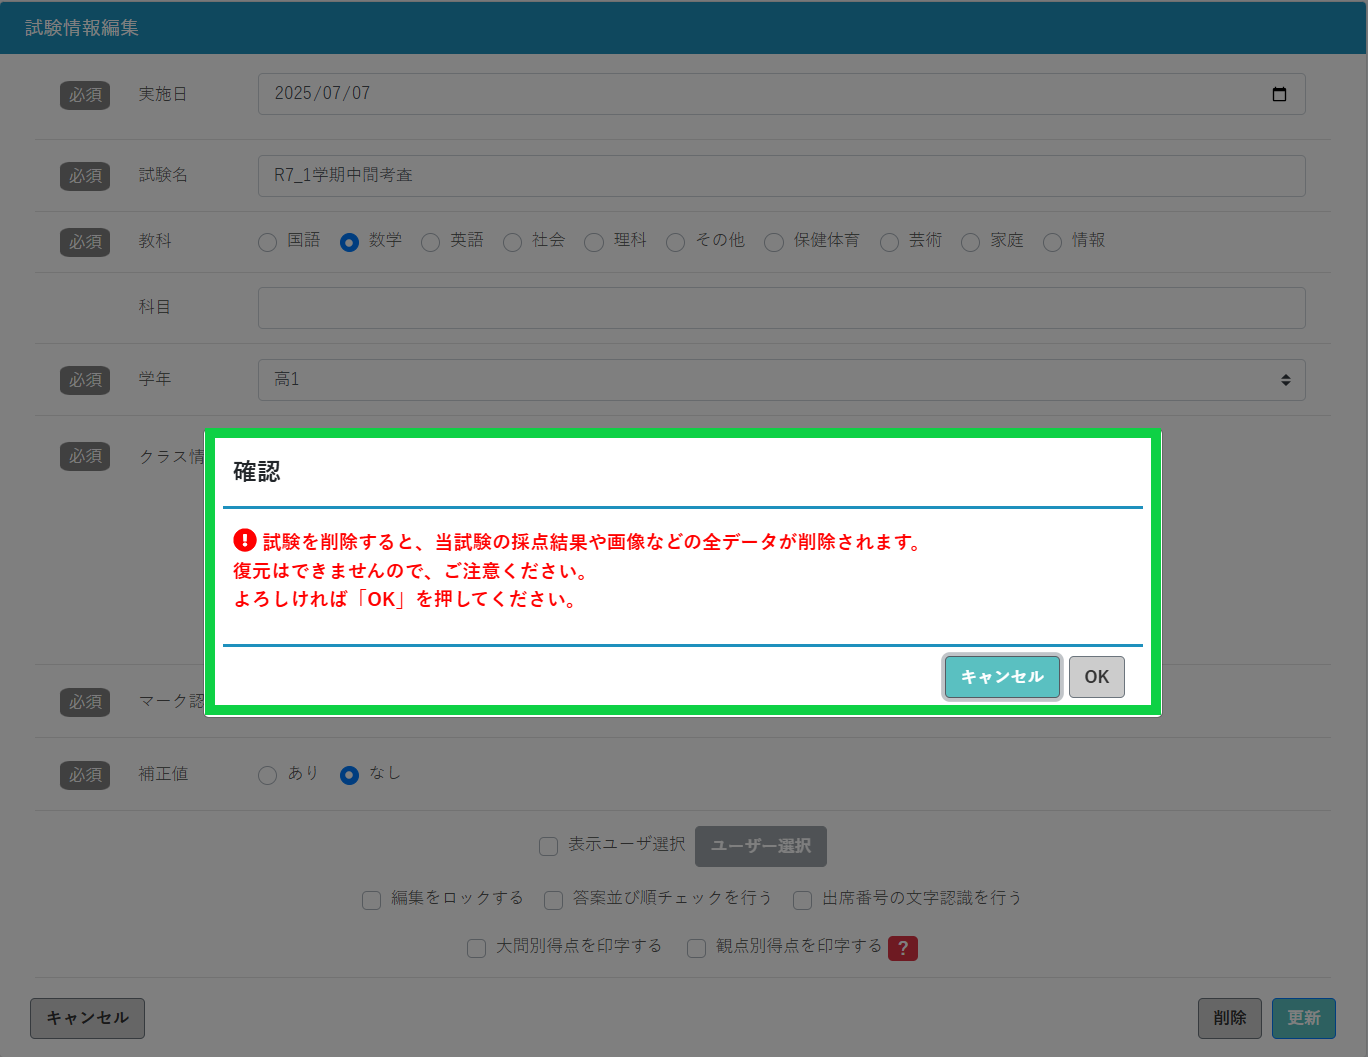Click the 科目 field label
Viewport: 1368px width, 1057px height.
point(155,307)
